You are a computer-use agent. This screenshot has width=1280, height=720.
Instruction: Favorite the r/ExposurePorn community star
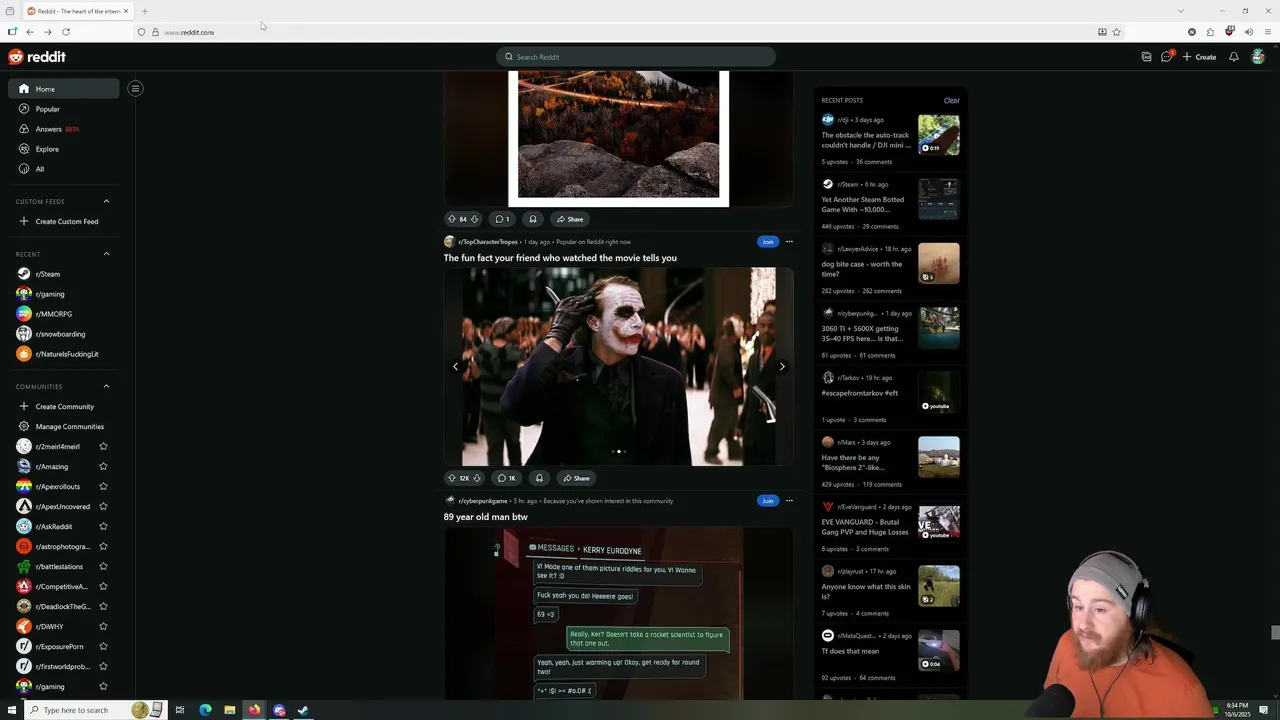(103, 646)
